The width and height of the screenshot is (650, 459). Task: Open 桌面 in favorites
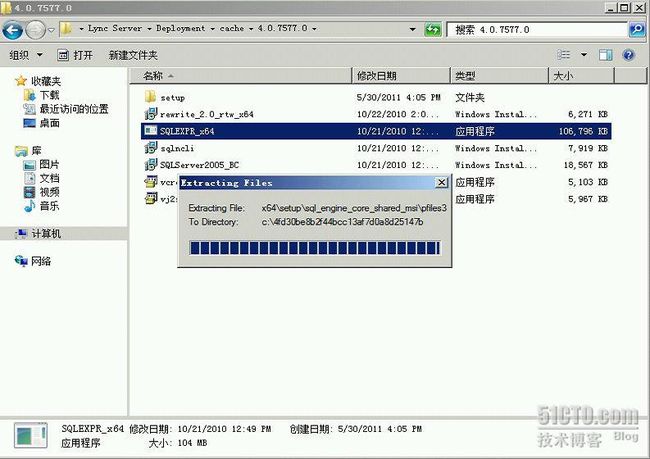click(49, 123)
